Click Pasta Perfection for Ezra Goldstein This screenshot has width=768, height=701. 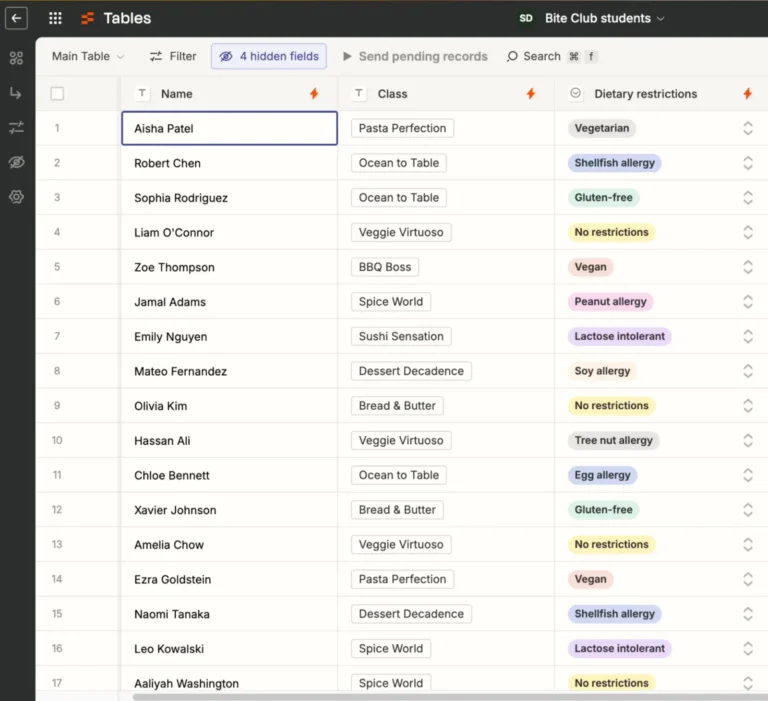(x=402, y=579)
